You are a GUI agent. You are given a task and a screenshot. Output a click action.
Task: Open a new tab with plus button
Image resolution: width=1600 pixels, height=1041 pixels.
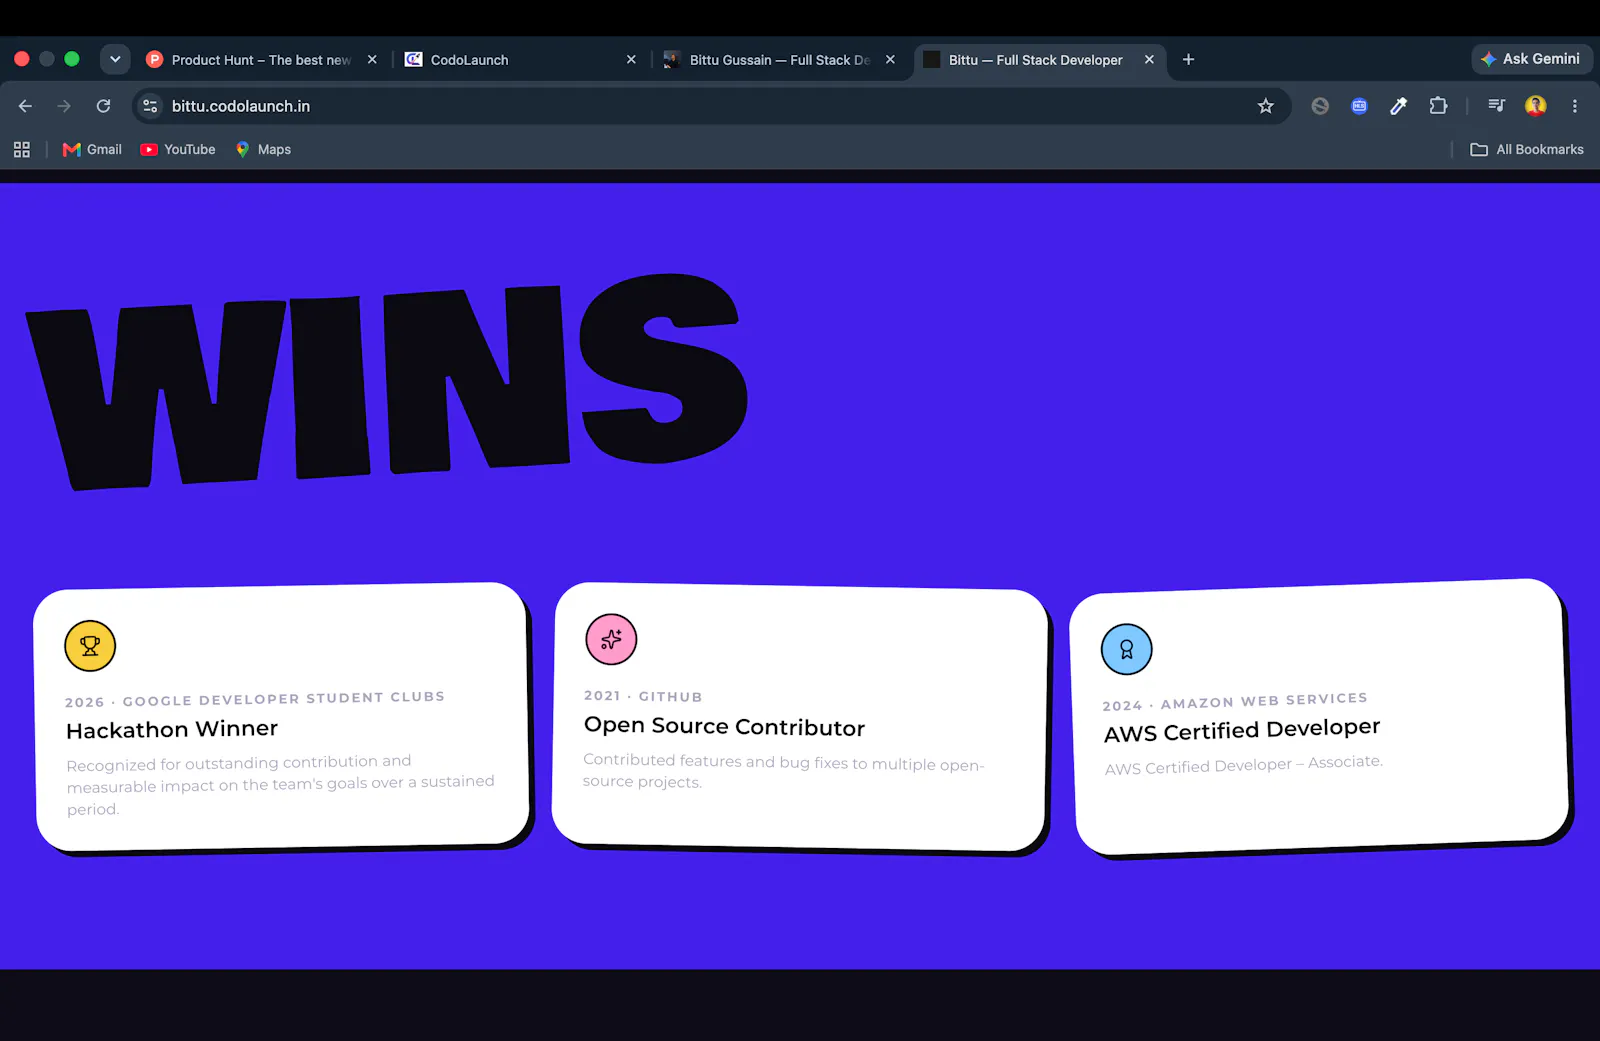1188,60
